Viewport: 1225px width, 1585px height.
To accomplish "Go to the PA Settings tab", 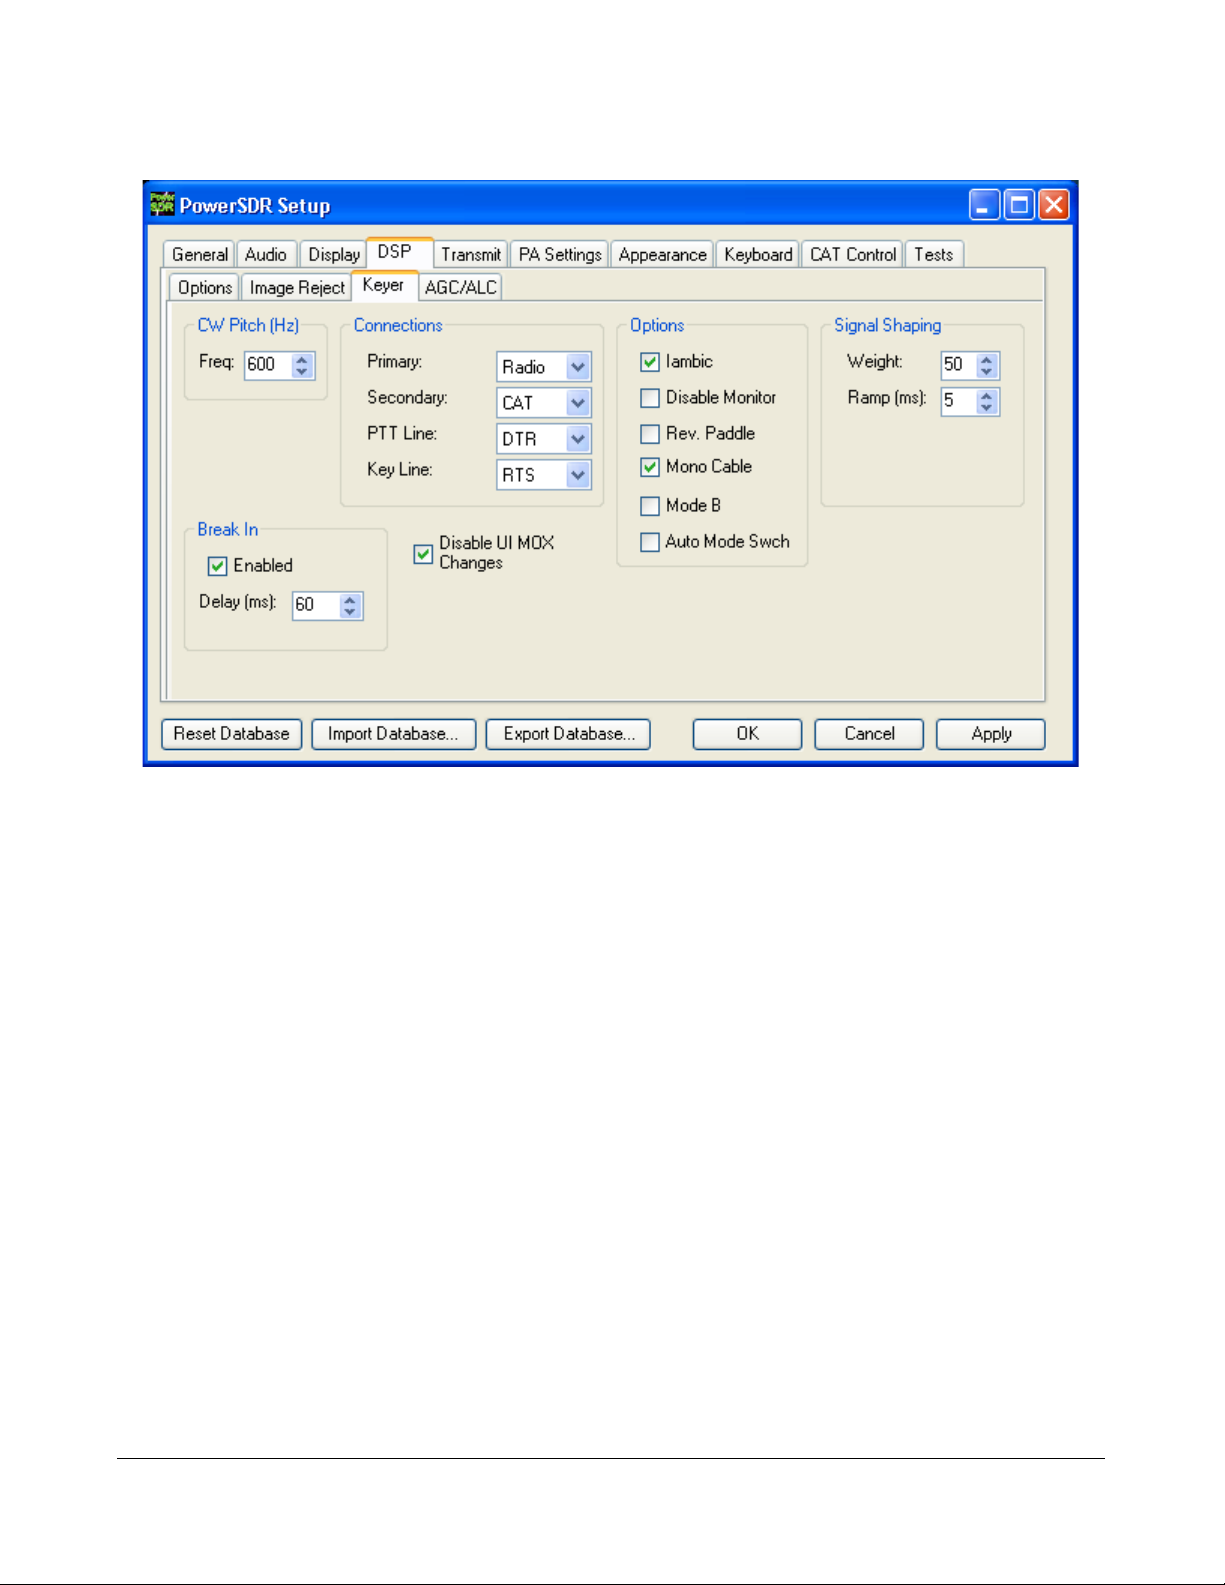I will click(560, 255).
